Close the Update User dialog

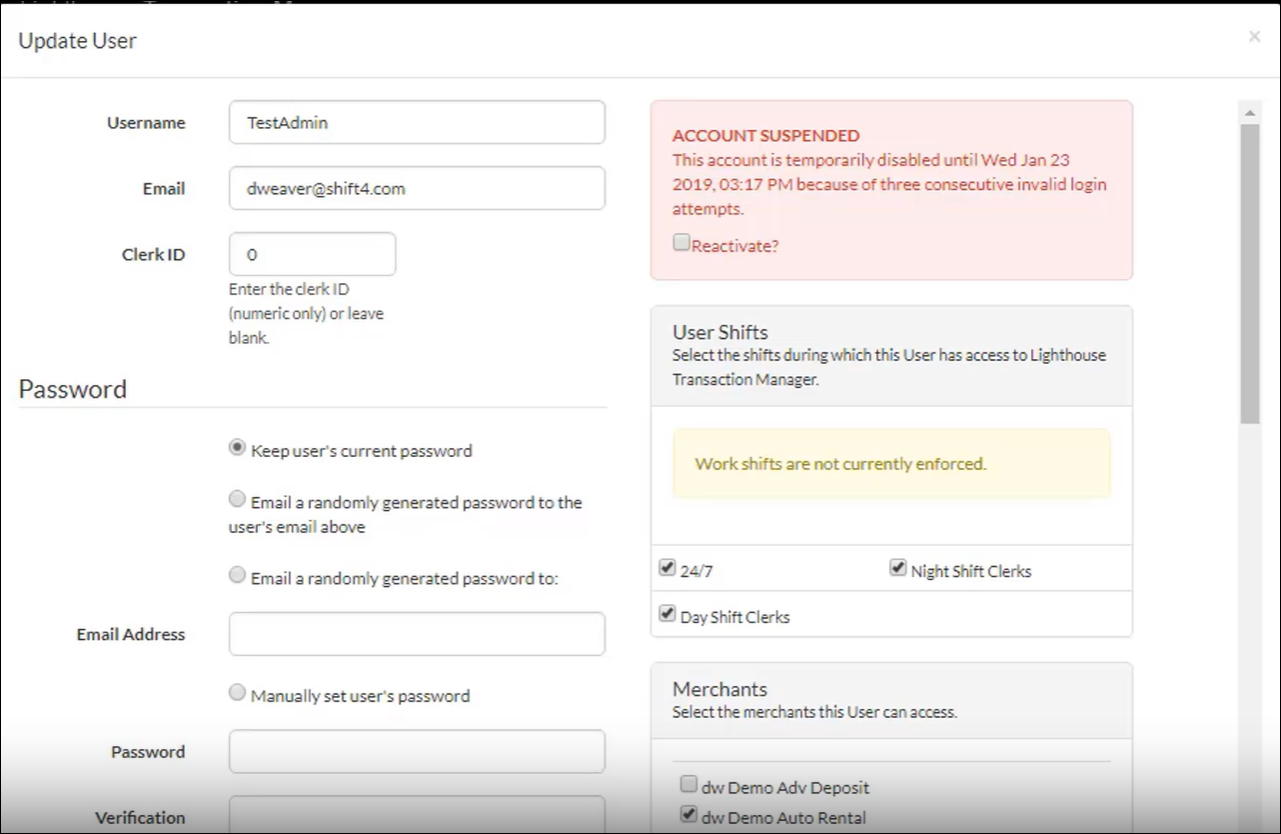click(1254, 37)
